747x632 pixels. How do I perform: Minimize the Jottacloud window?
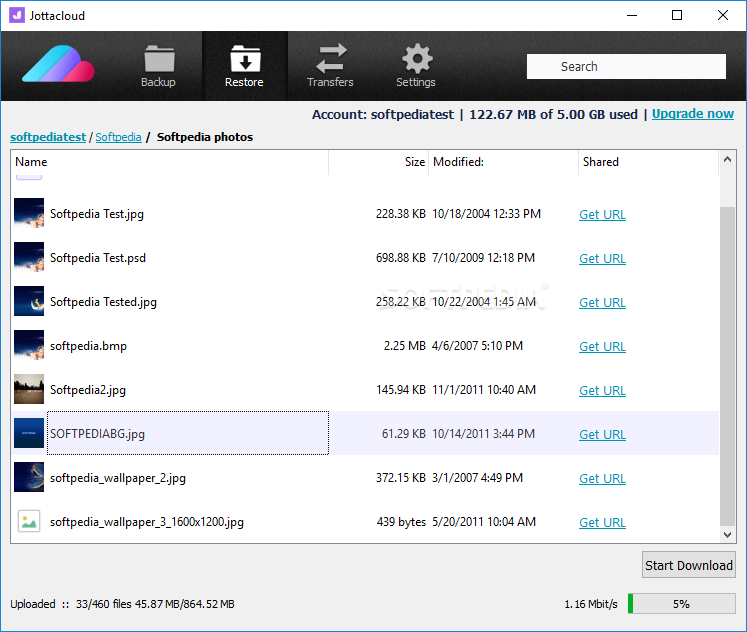[632, 15]
